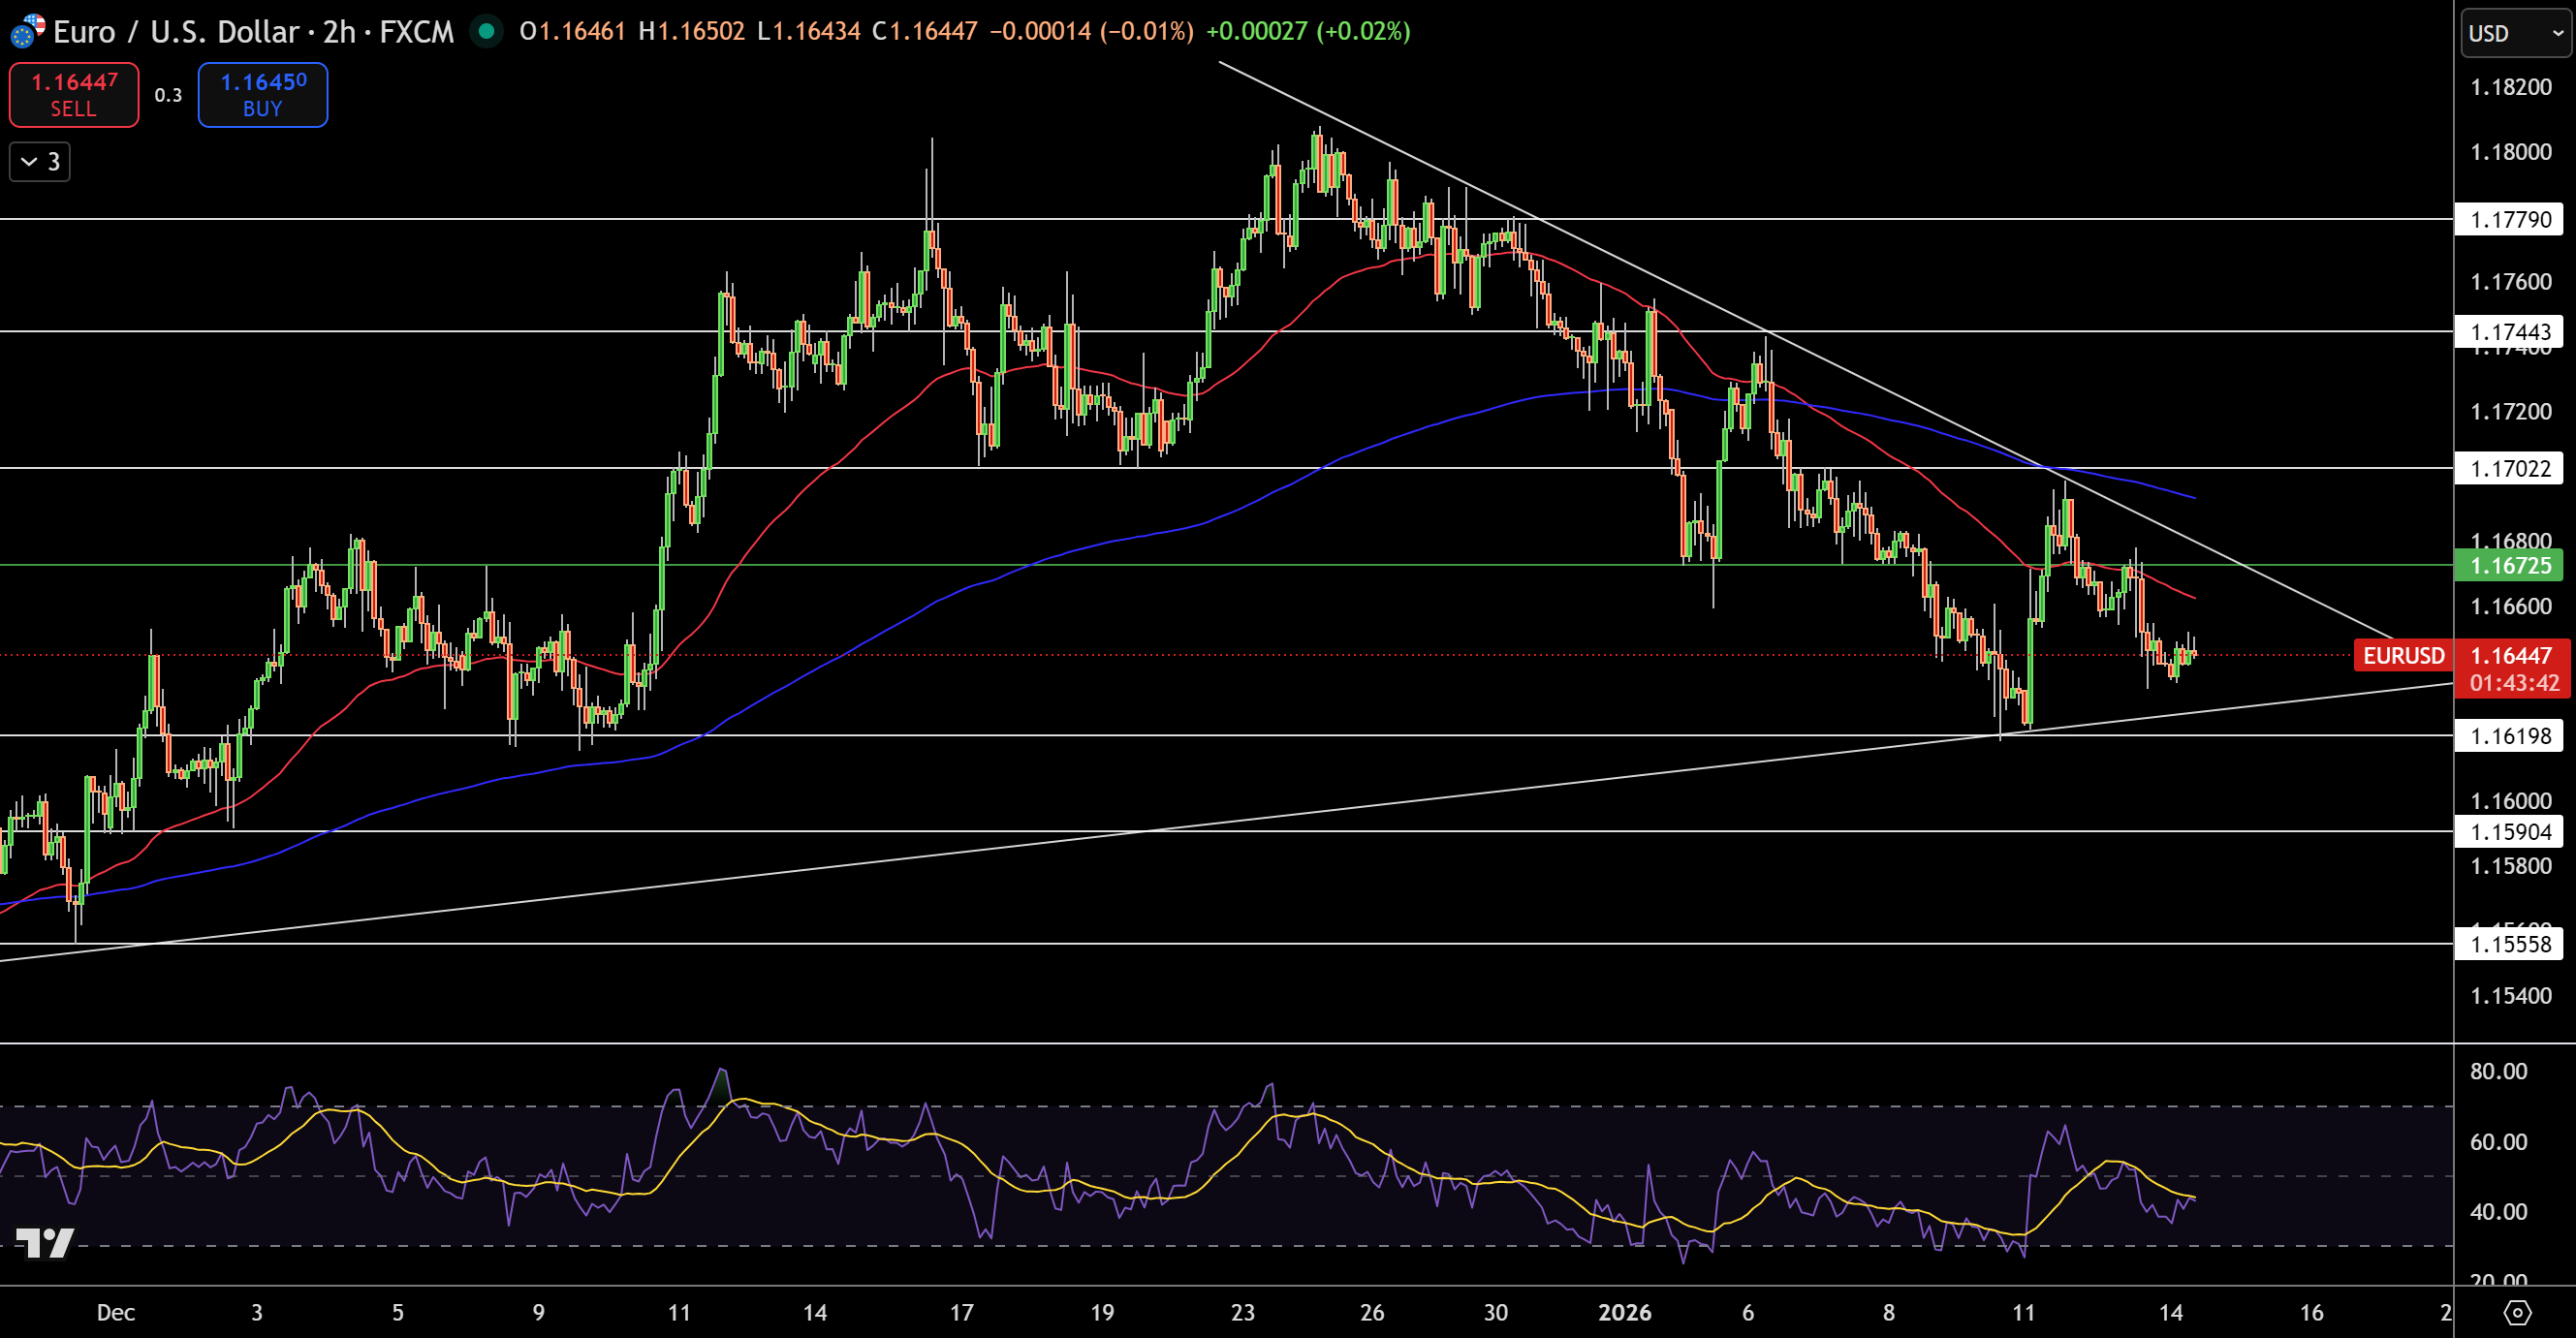Click the 1.18200 price scale label
The width and height of the screenshot is (2576, 1338).
pyautogui.click(x=2511, y=87)
